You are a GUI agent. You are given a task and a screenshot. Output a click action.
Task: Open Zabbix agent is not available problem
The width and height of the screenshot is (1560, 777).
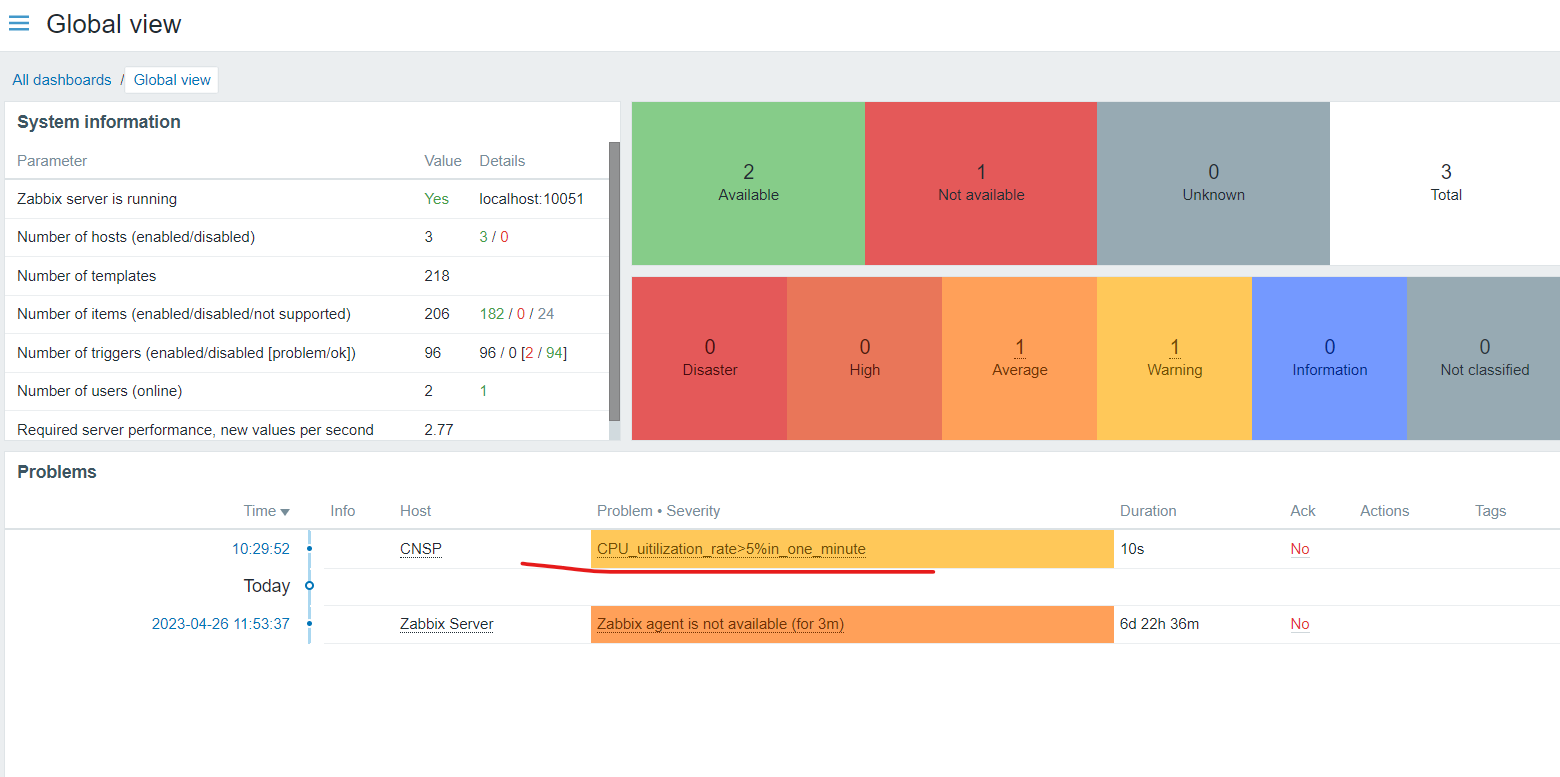coord(720,624)
